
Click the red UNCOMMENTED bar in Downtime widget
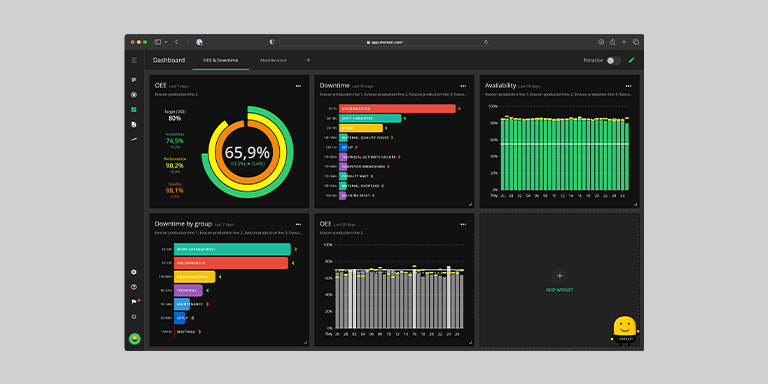click(397, 109)
